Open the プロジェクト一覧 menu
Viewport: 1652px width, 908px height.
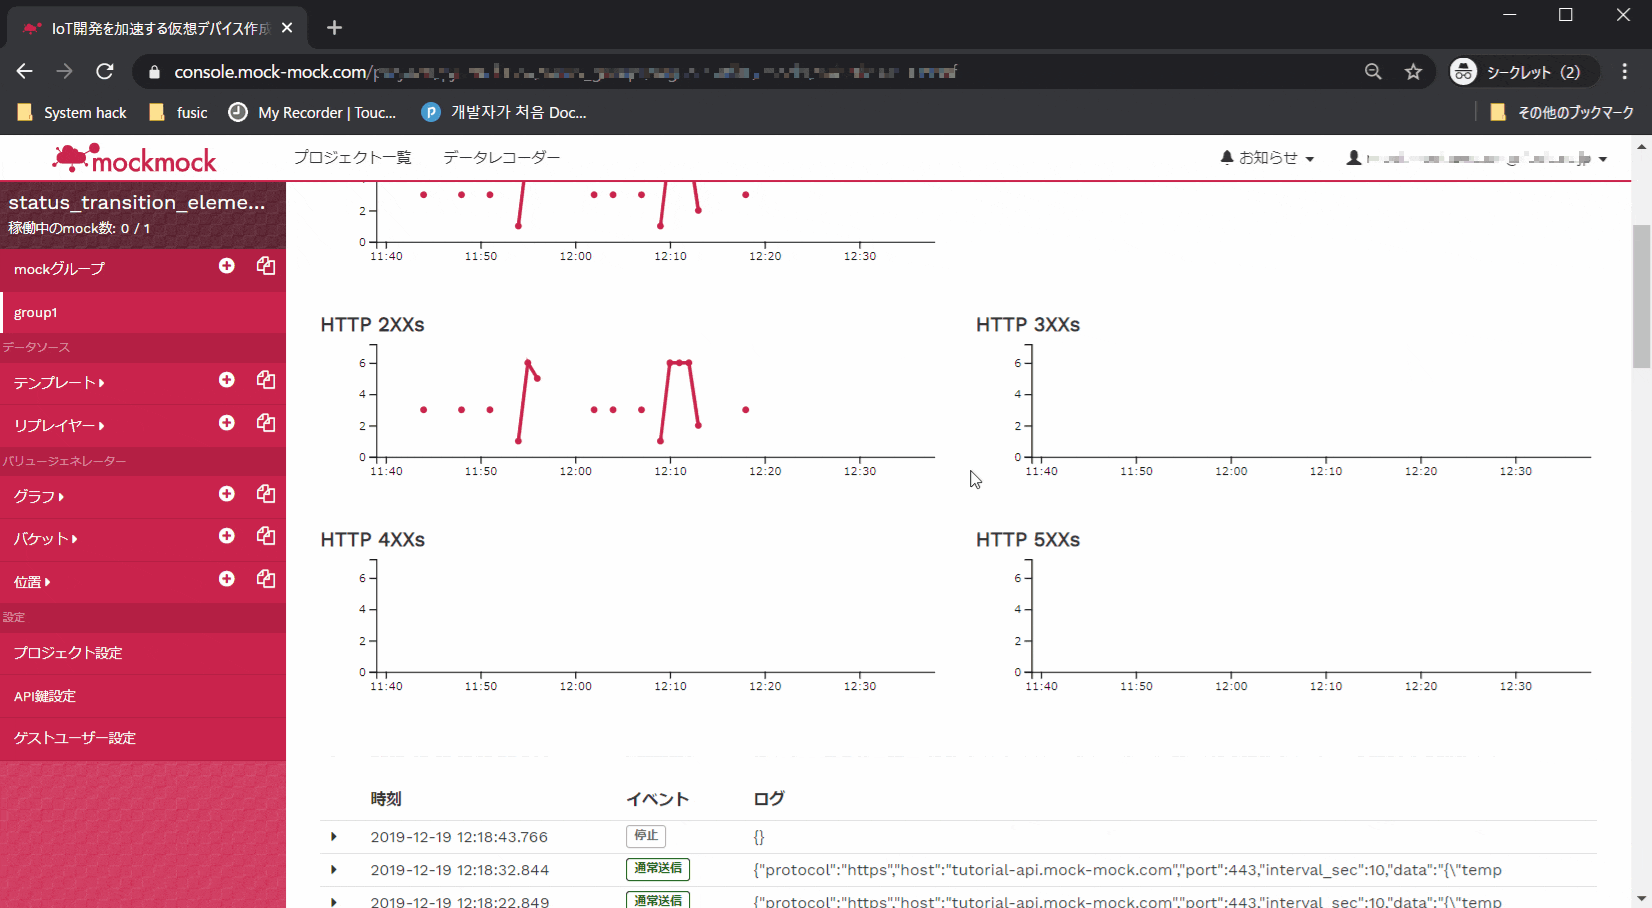352,158
